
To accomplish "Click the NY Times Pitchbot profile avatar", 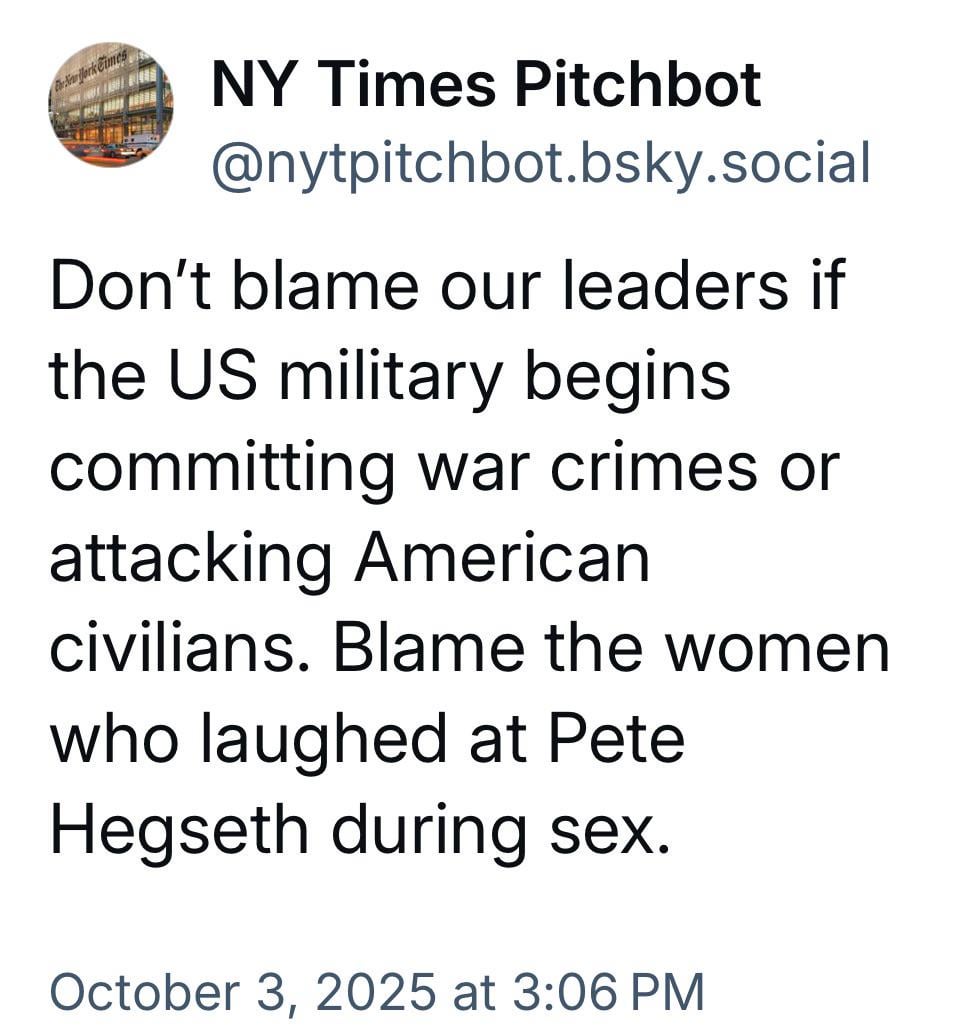I will [x=110, y=105].
